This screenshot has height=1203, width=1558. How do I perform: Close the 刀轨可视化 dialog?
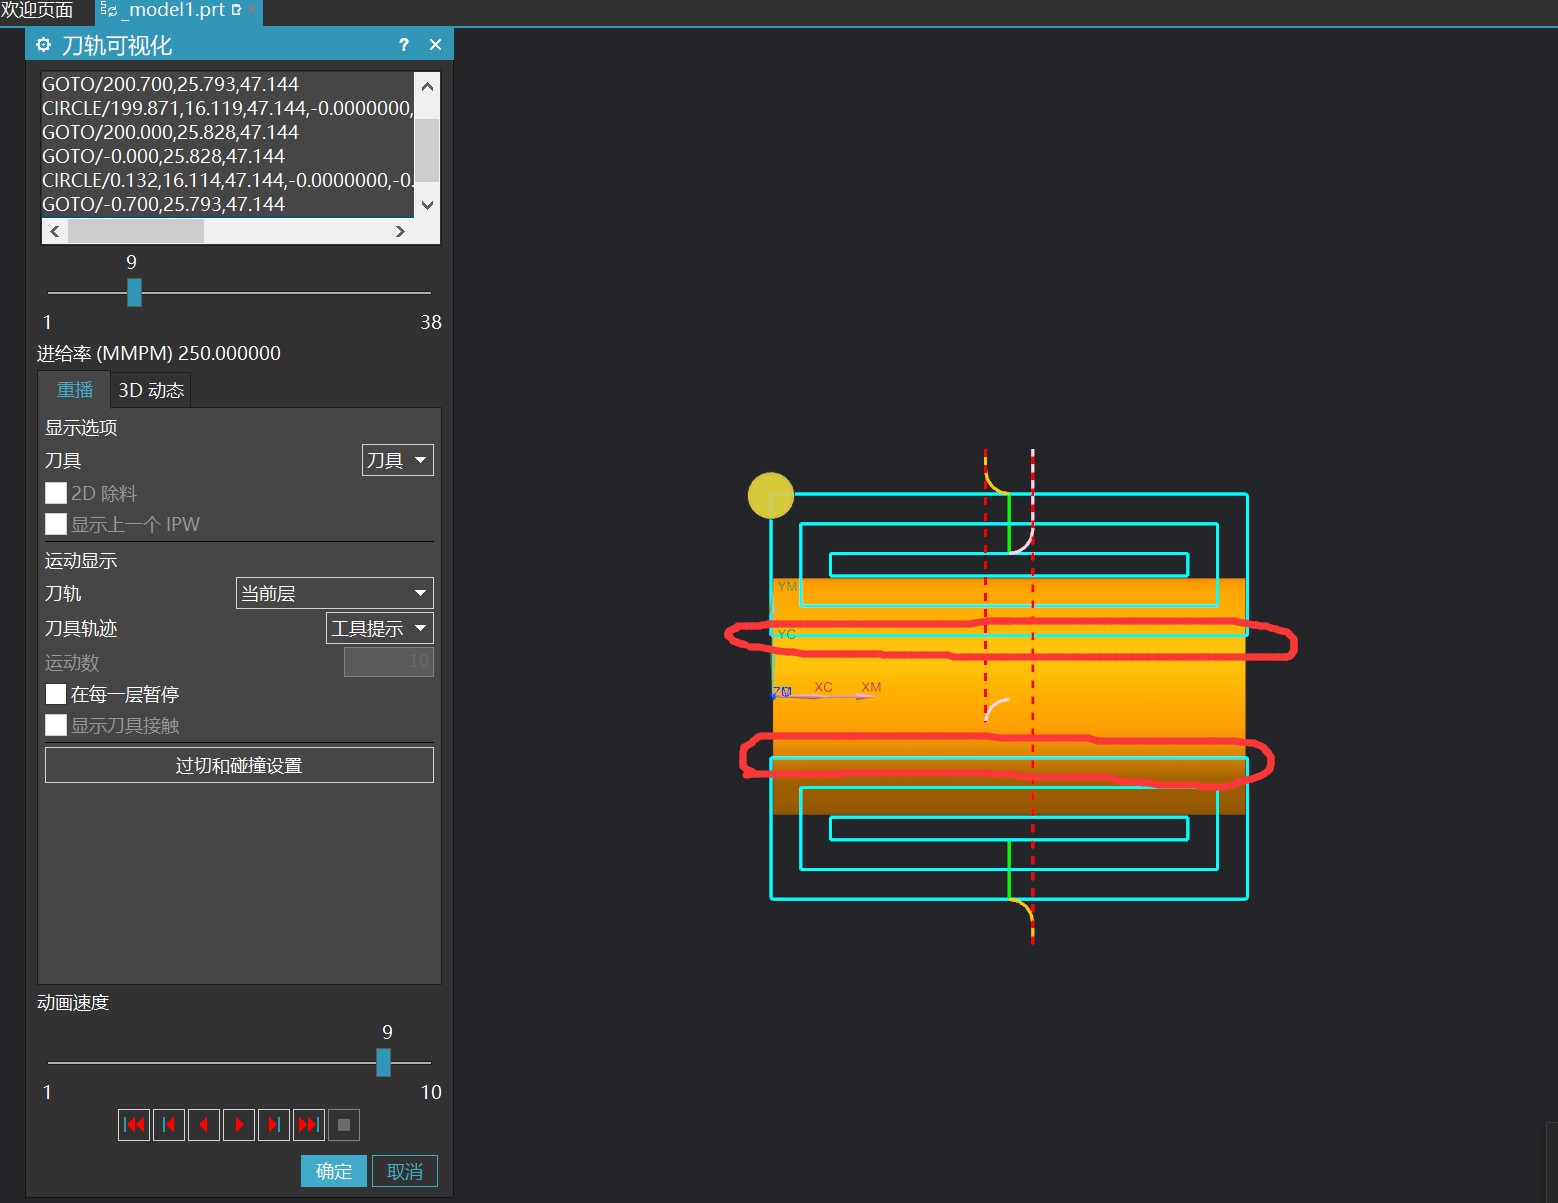[x=435, y=45]
